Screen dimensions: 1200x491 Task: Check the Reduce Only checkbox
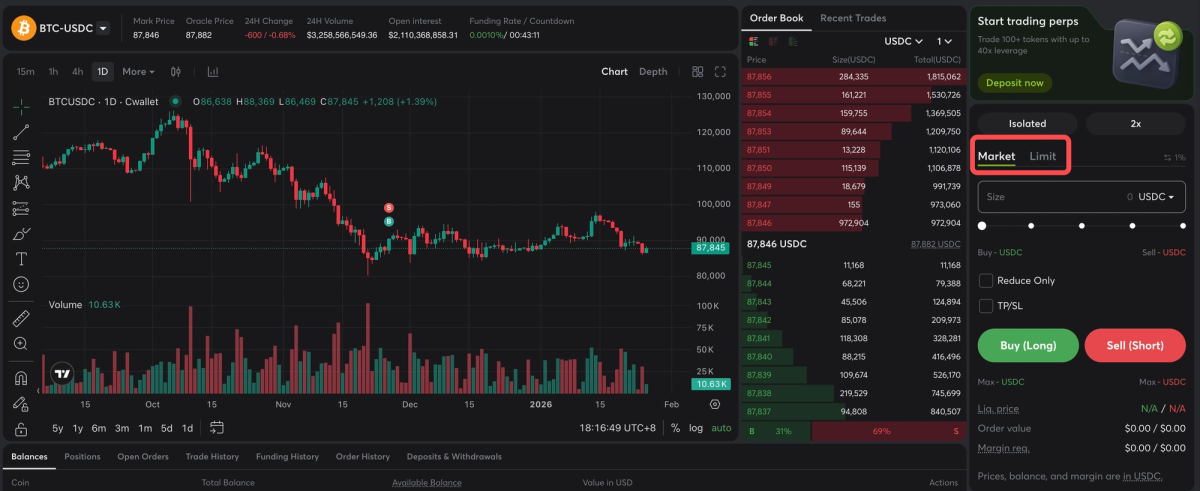(986, 281)
